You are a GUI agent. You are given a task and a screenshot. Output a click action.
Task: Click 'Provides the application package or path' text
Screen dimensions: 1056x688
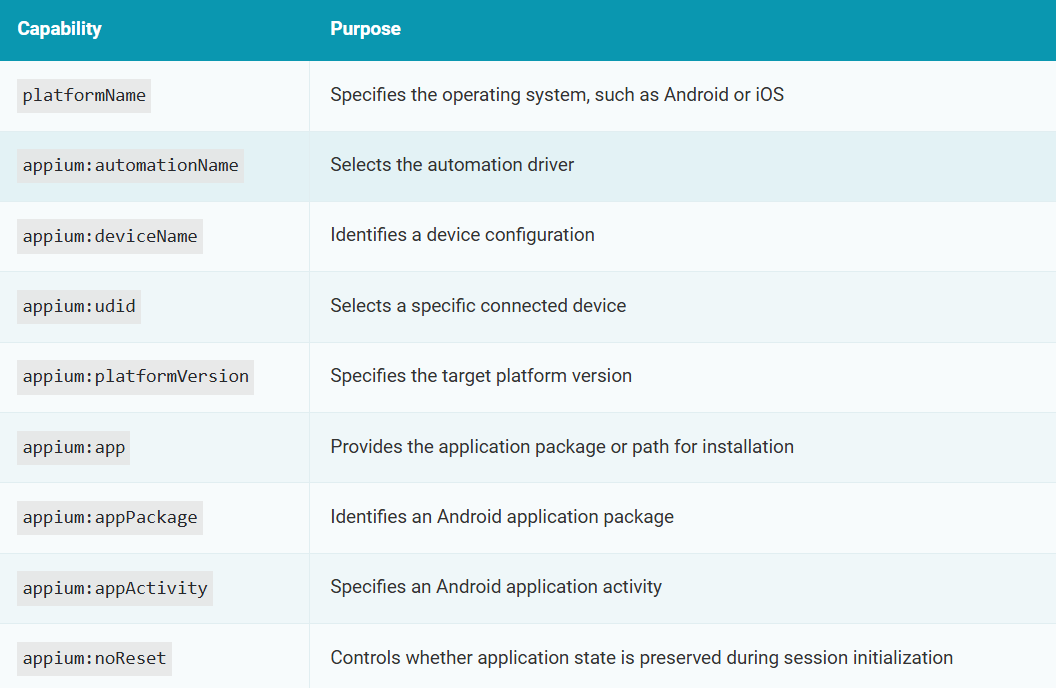(562, 447)
